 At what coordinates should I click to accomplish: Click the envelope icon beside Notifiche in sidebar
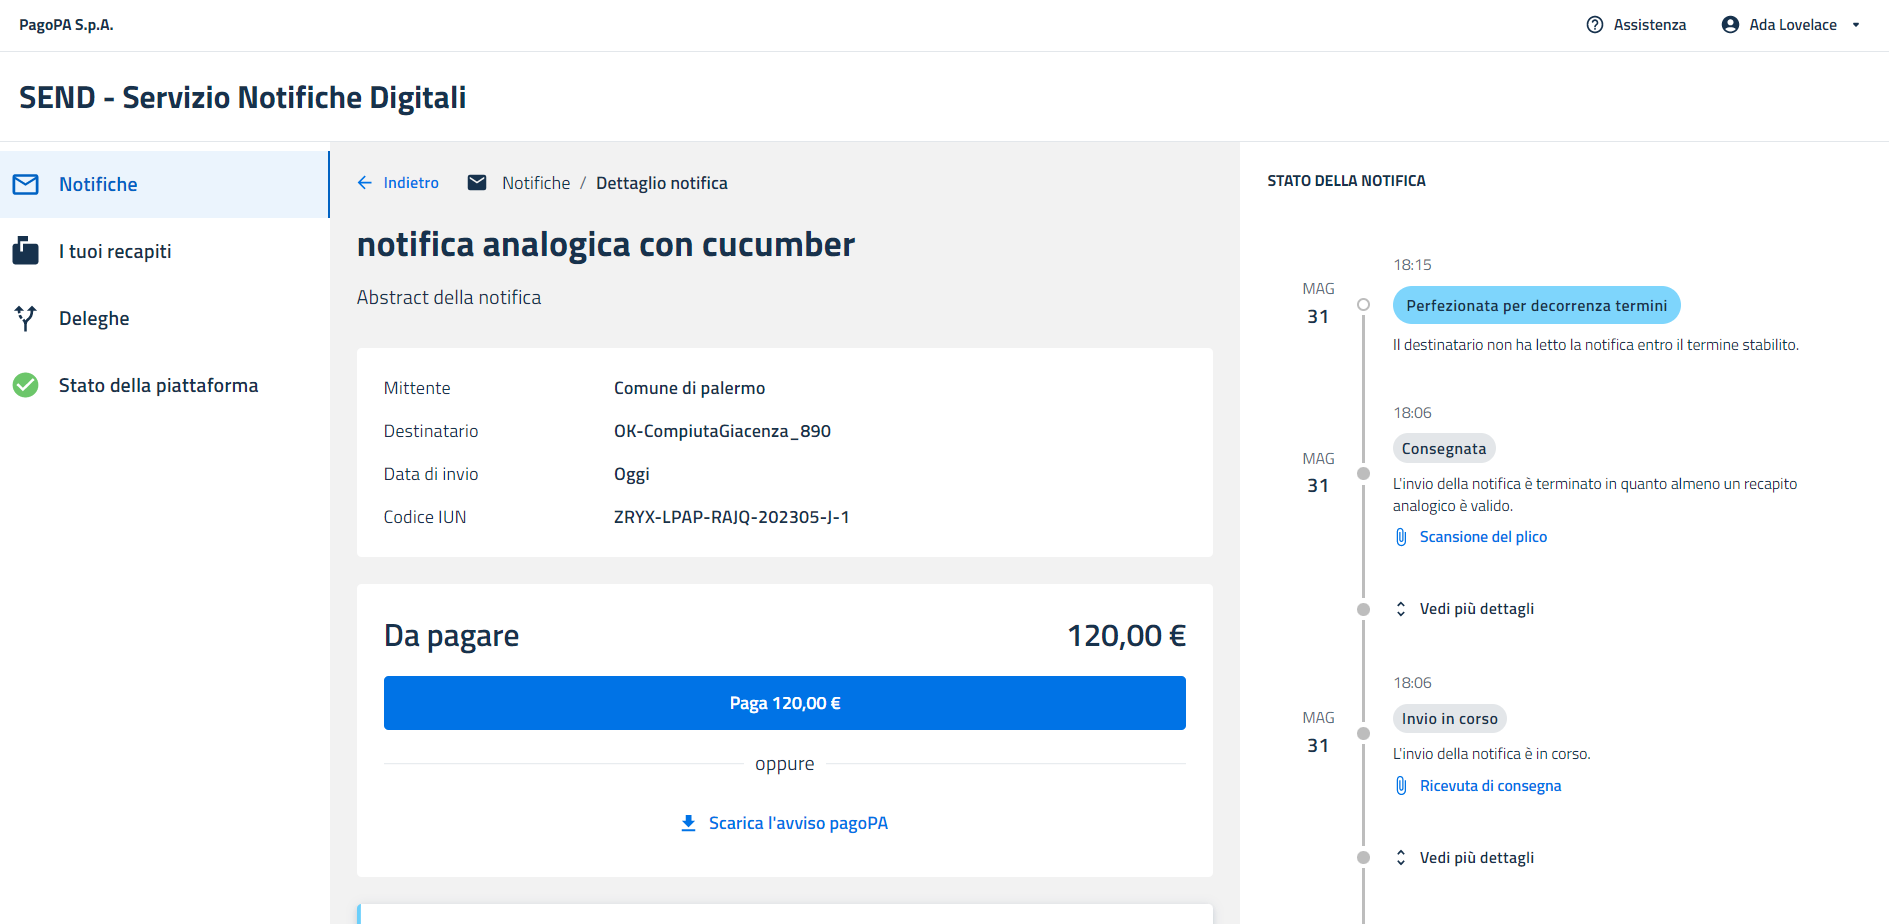pyautogui.click(x=26, y=184)
